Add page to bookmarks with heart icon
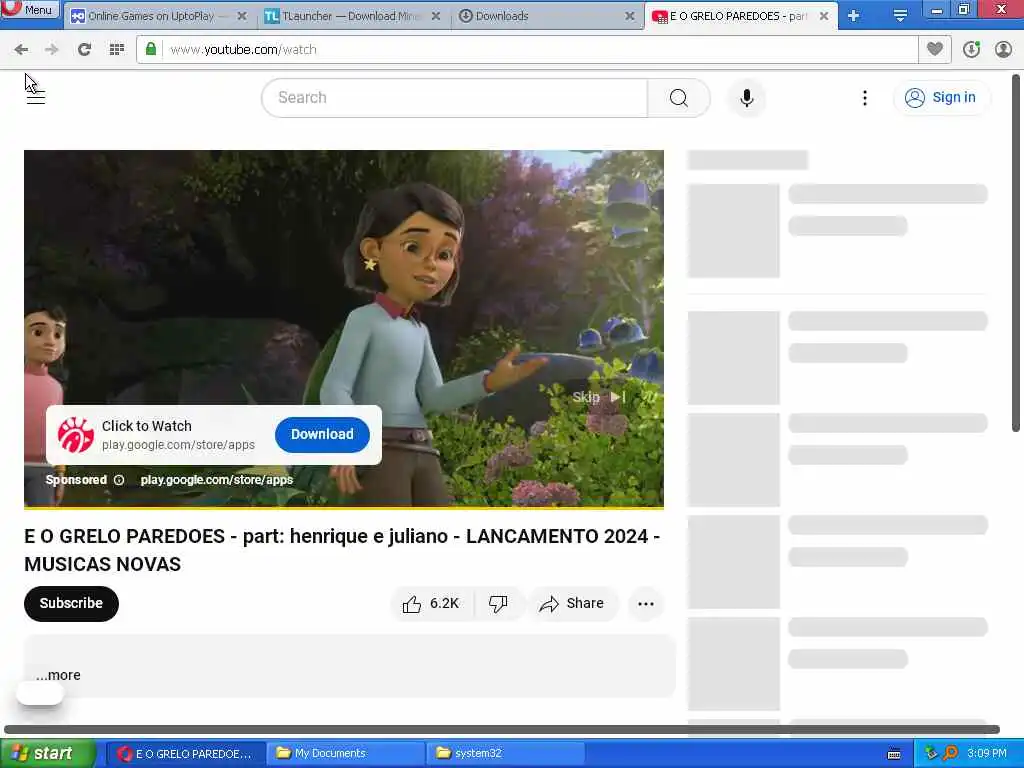The image size is (1024, 768). click(x=935, y=49)
